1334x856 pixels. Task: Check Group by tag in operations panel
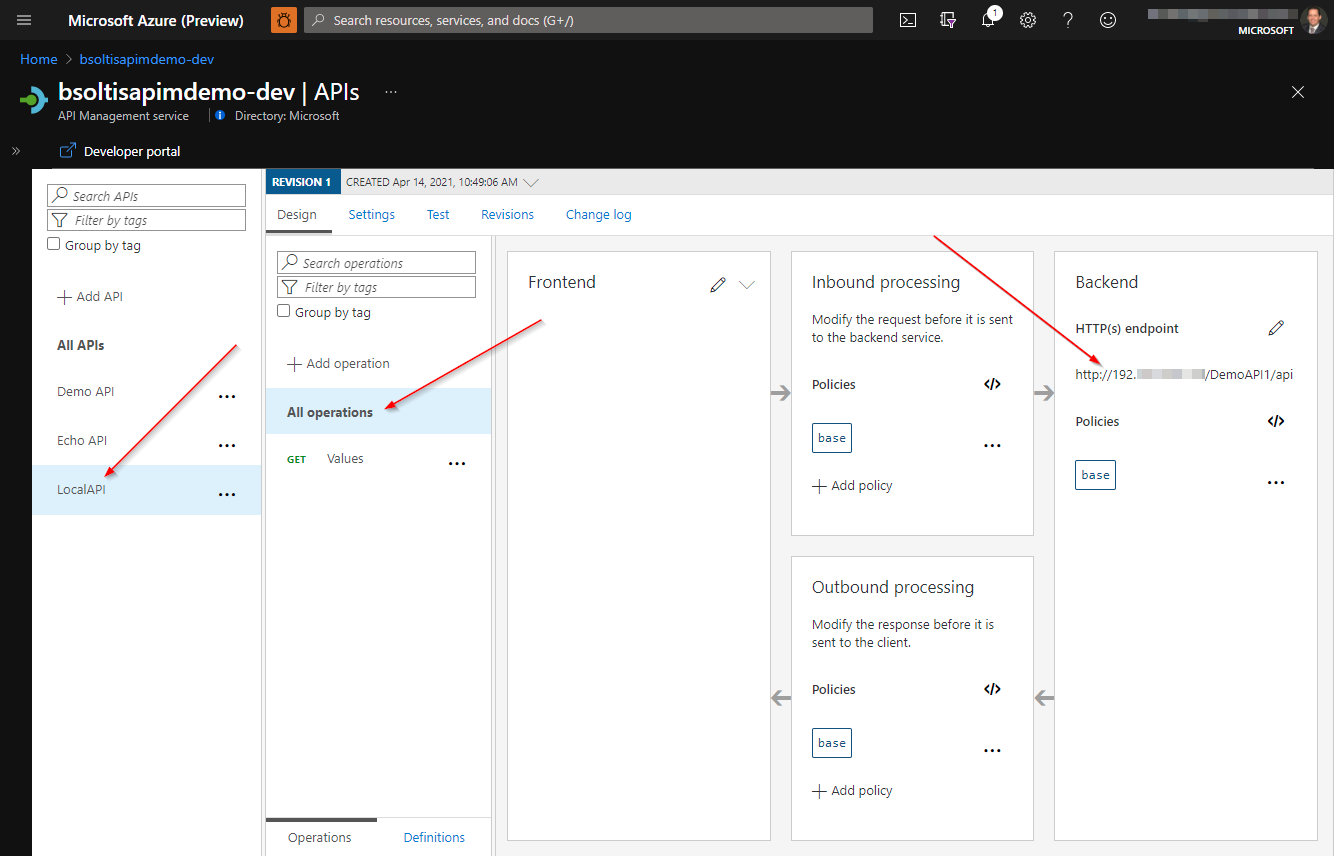(283, 311)
